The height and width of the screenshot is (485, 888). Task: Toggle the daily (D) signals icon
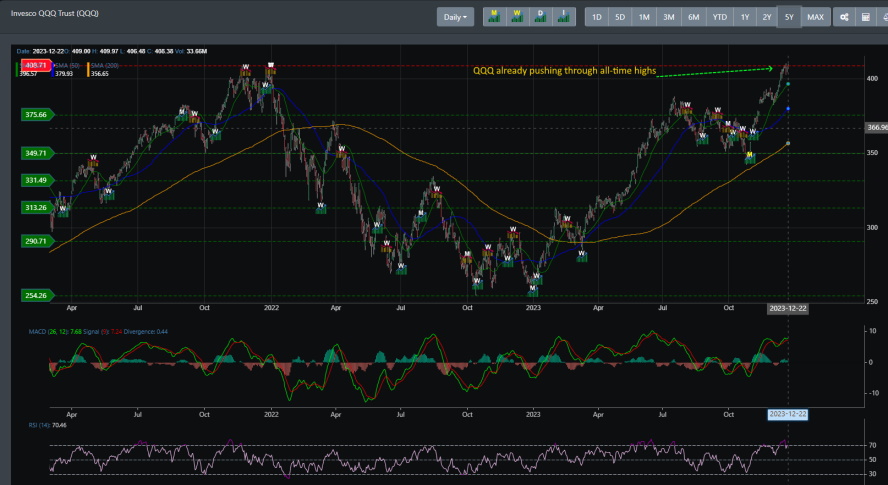(x=540, y=17)
